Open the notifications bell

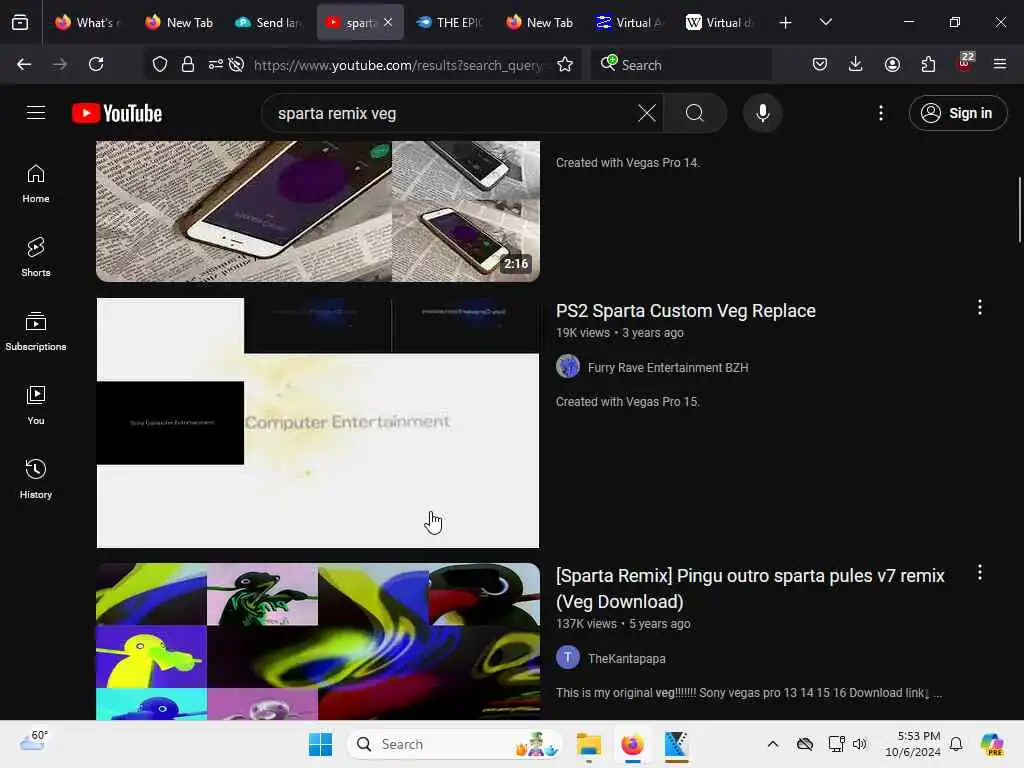click(x=956, y=744)
